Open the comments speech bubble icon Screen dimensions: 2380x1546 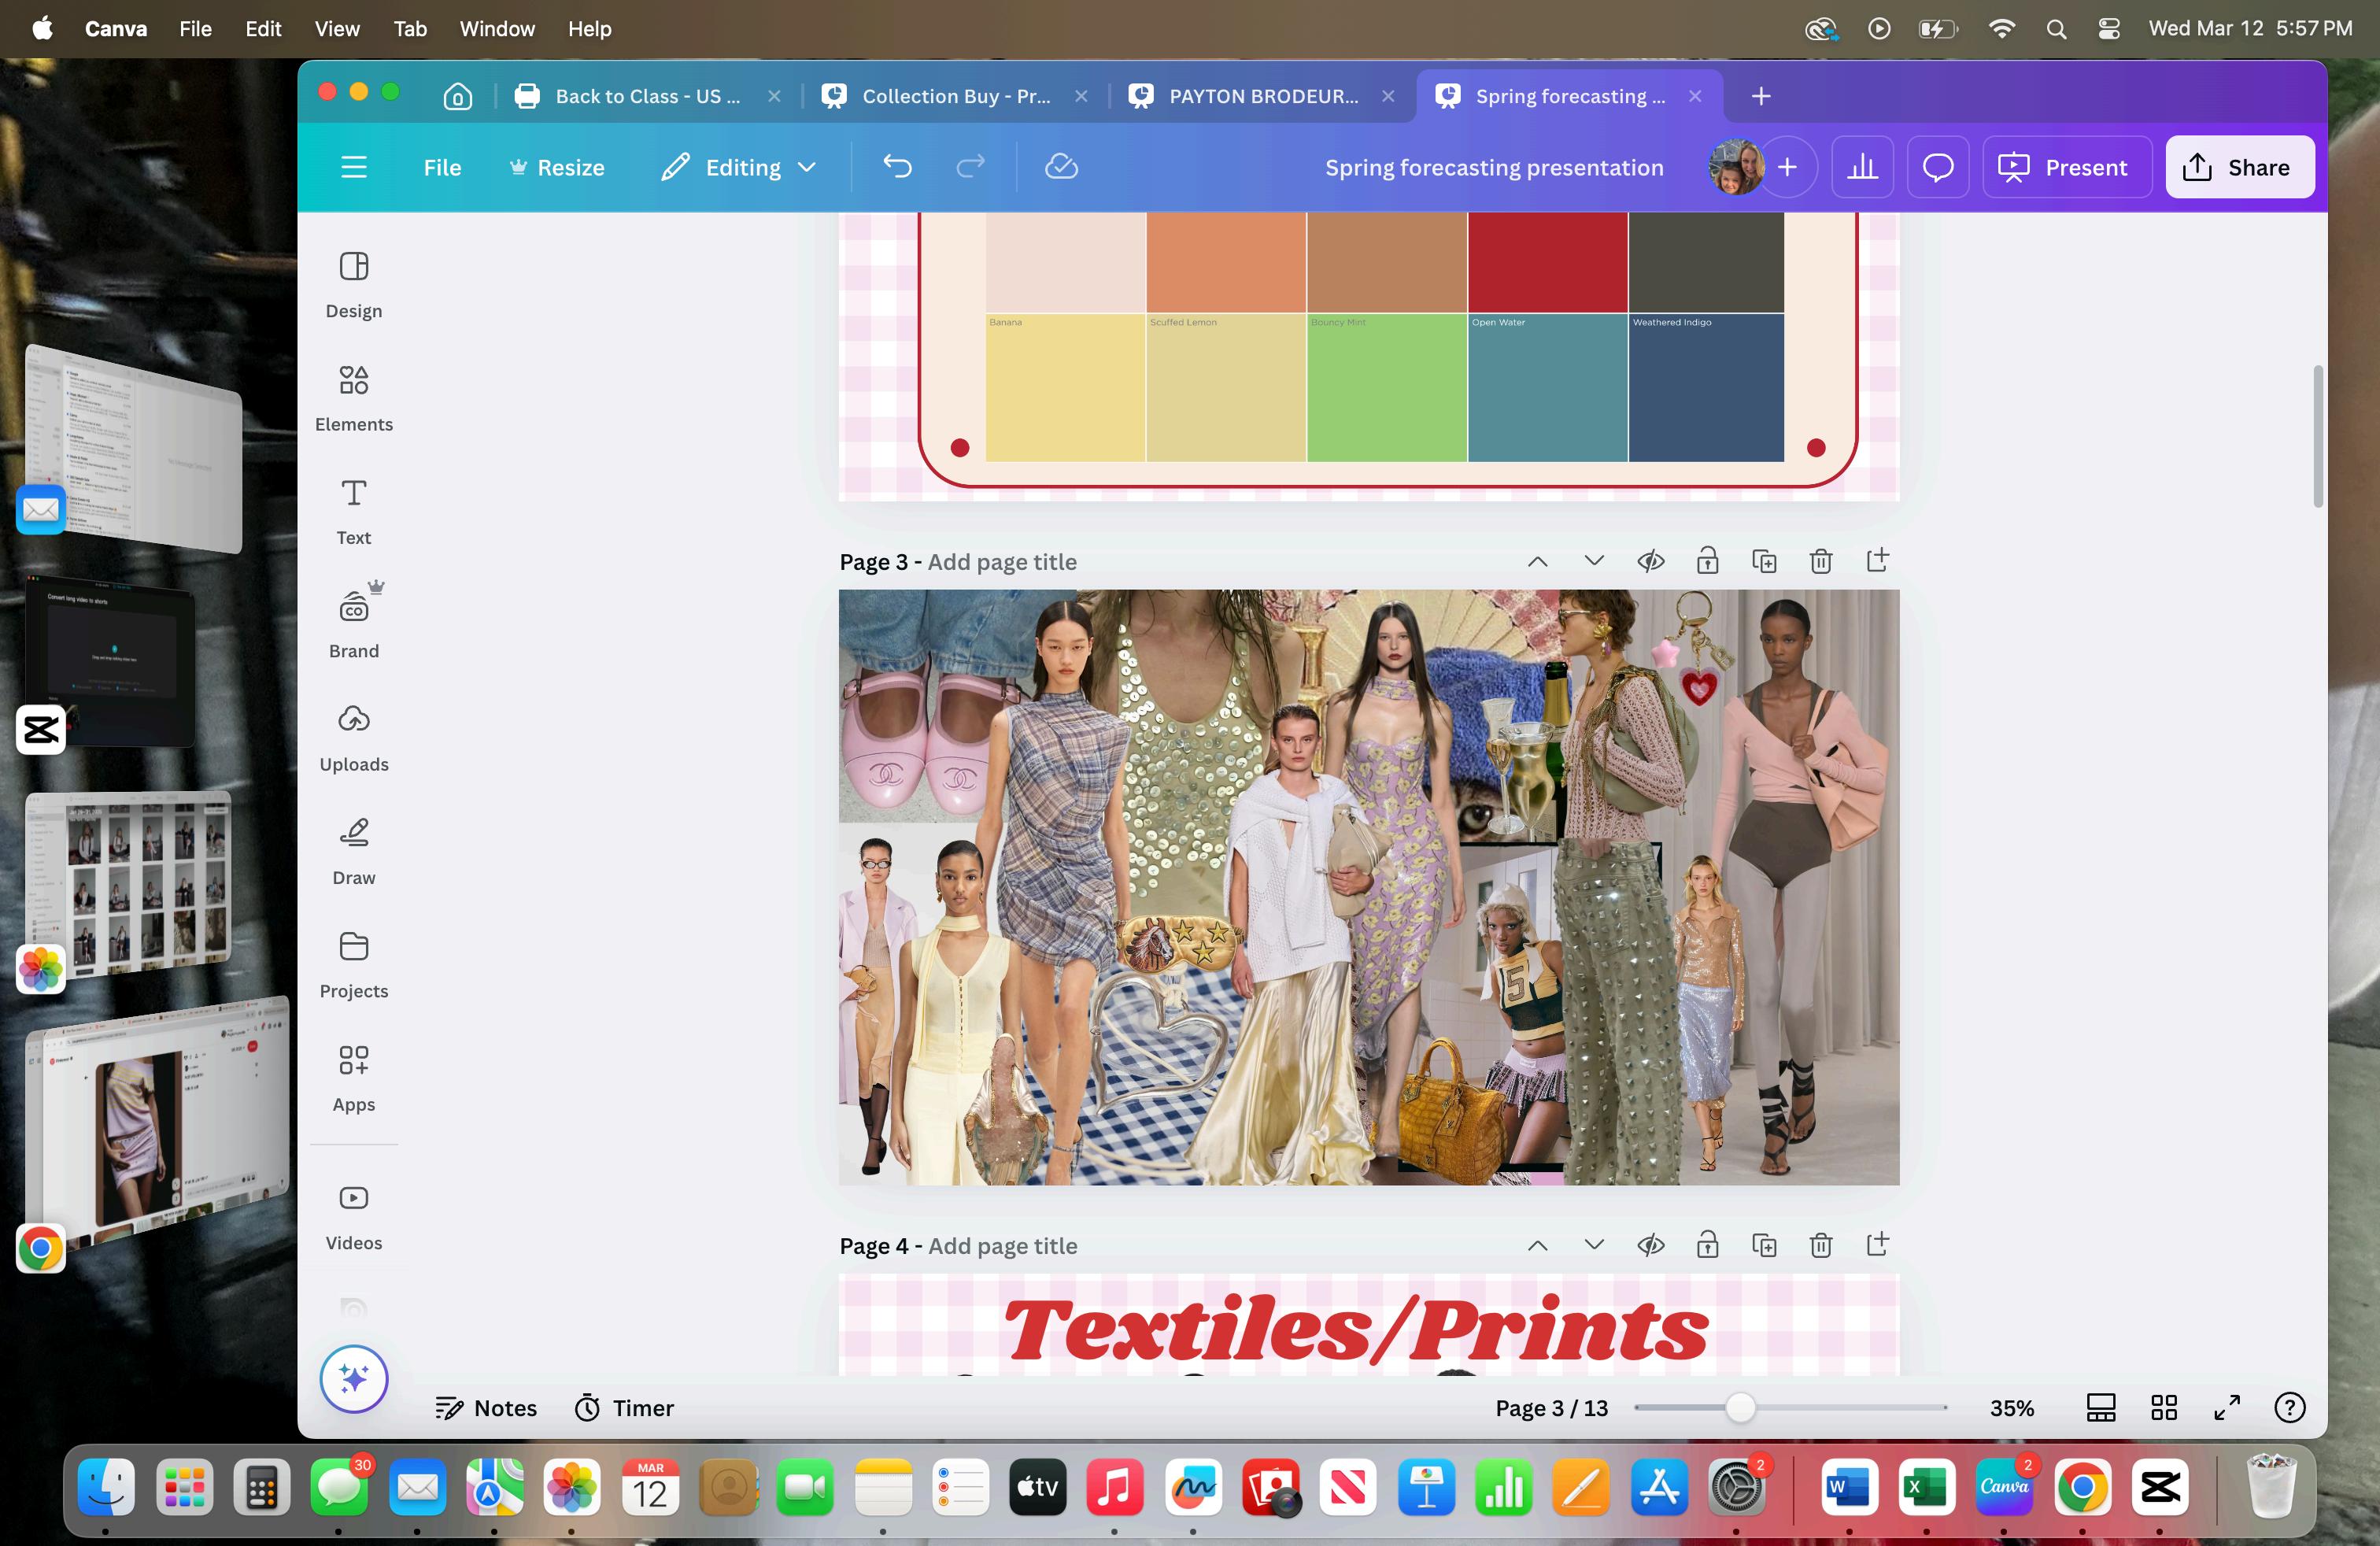tap(1937, 167)
